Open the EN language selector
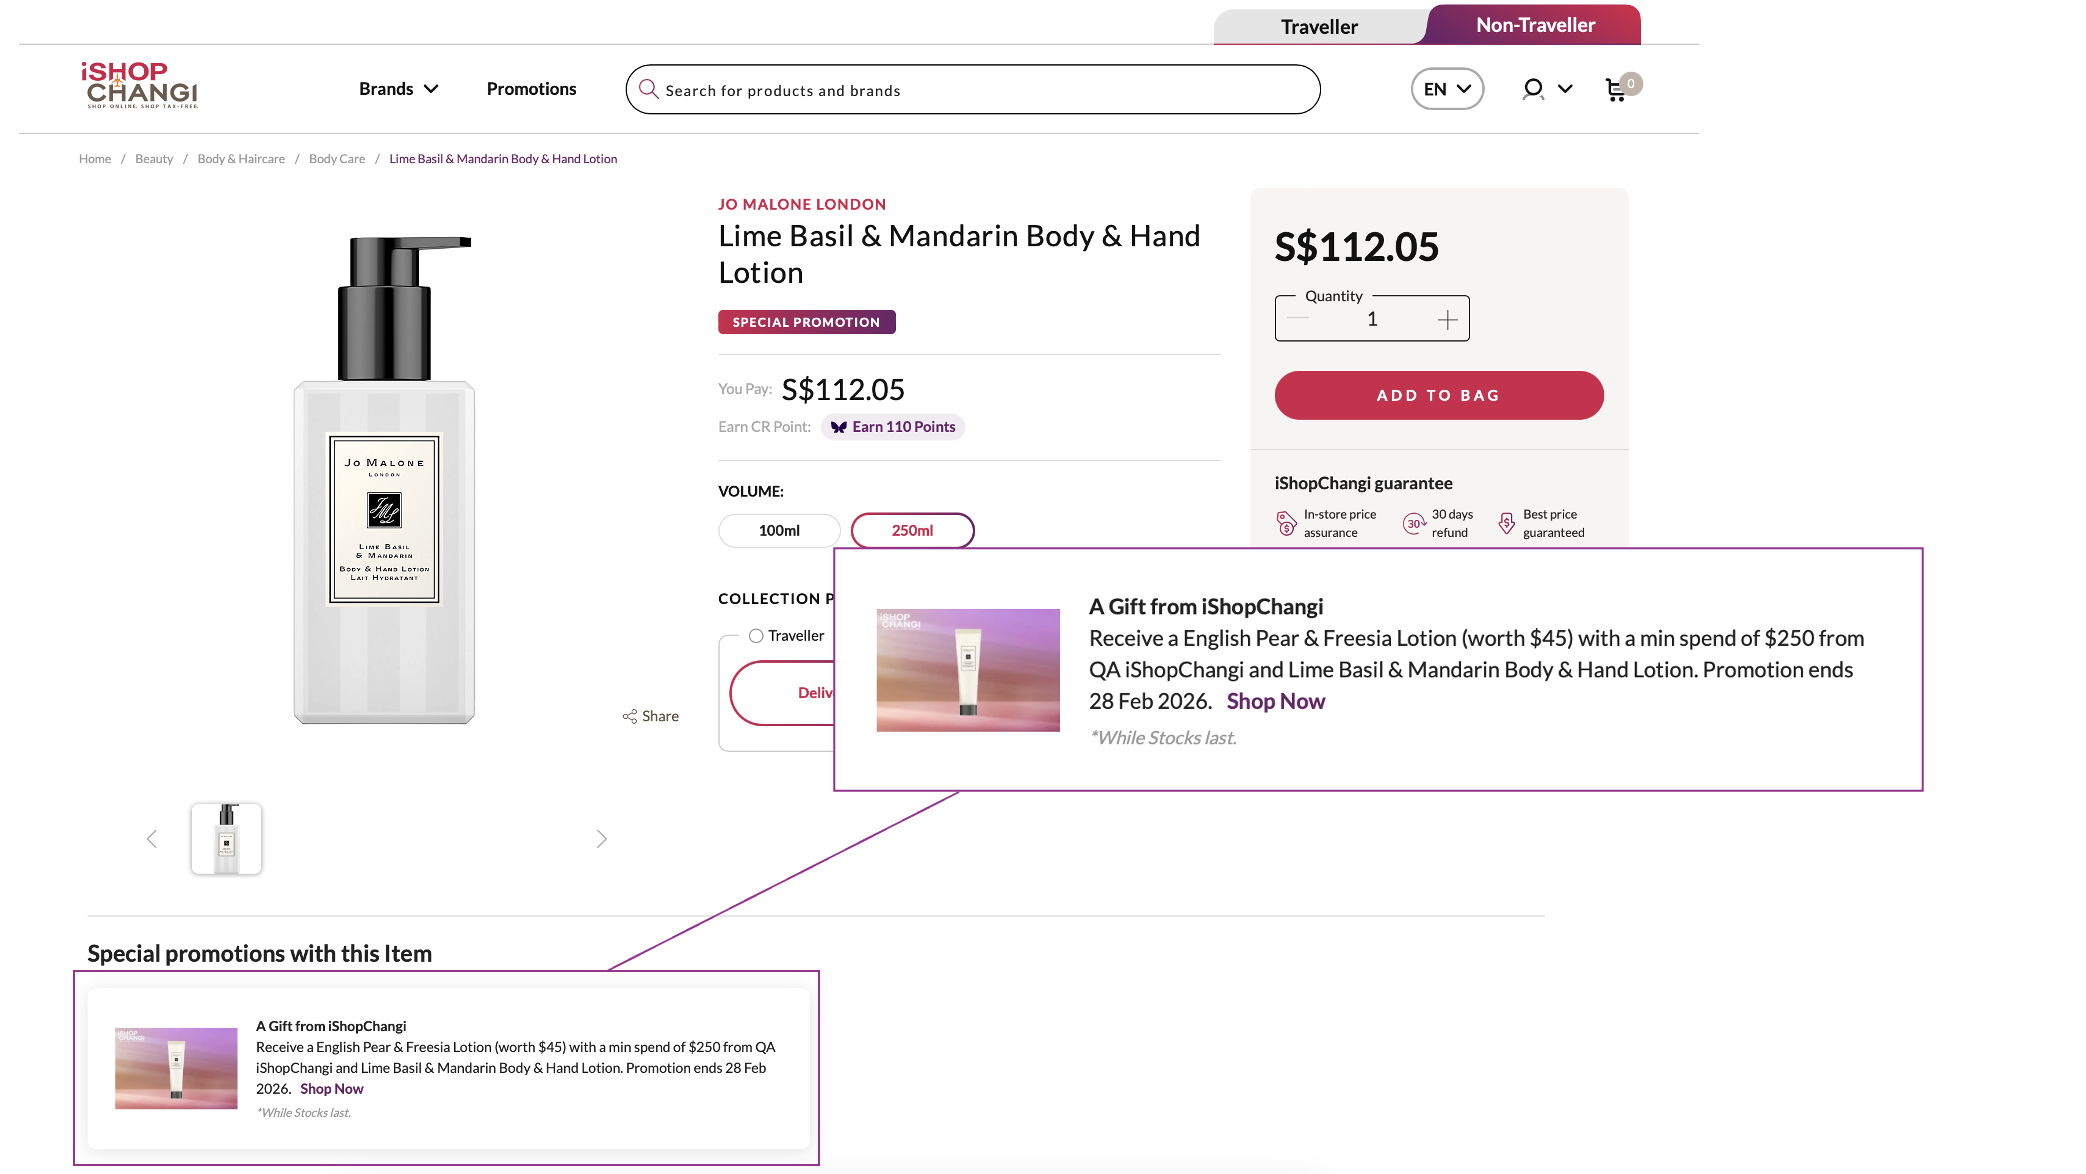 1447,89
